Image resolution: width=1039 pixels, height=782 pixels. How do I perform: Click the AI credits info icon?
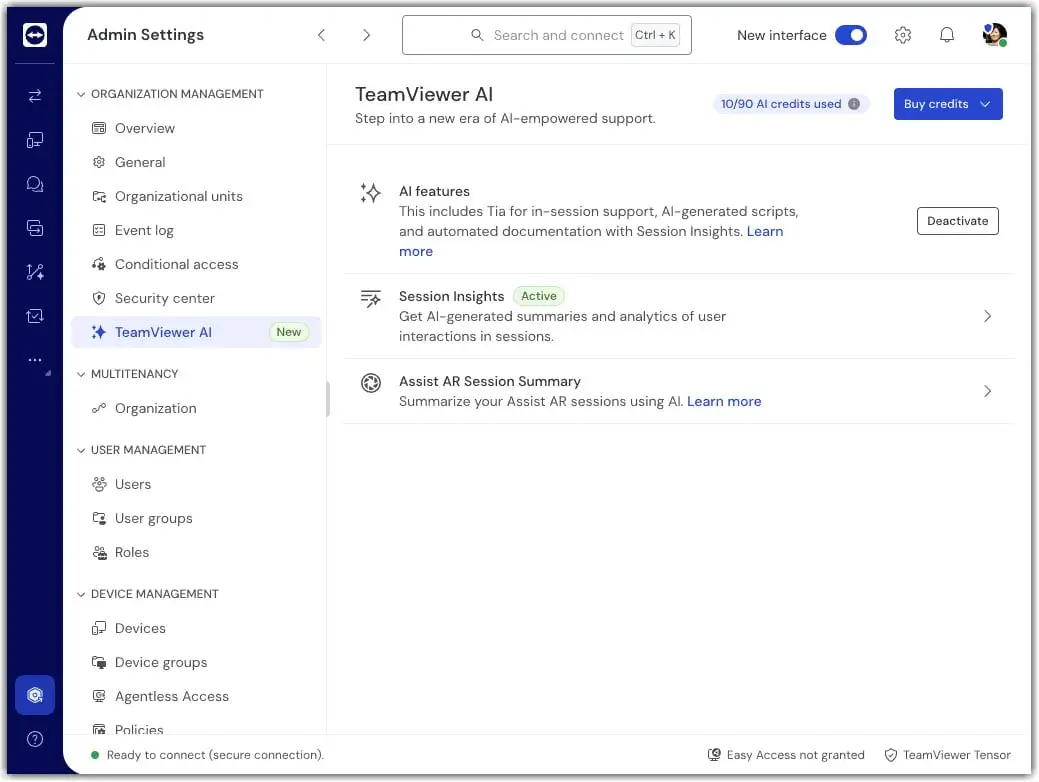pos(854,104)
